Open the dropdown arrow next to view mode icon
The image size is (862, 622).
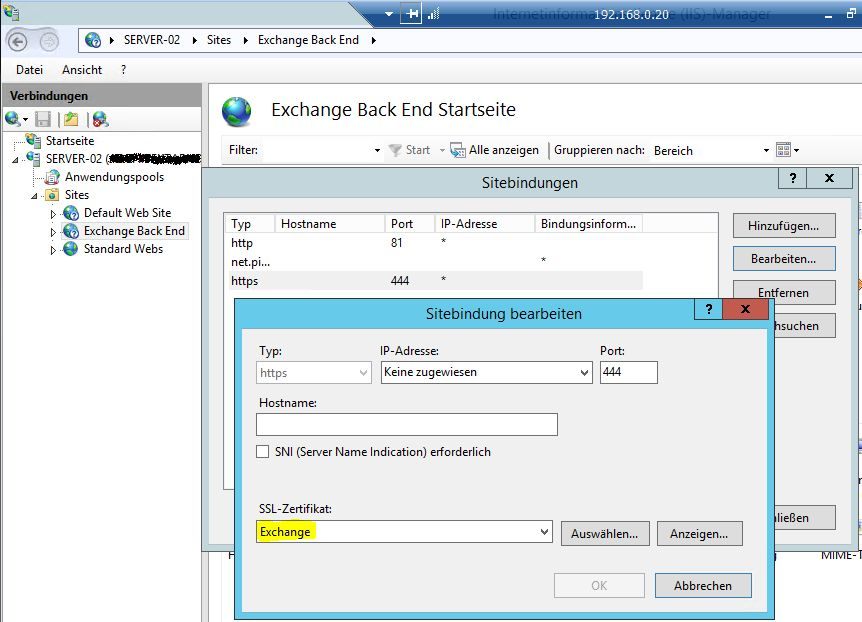pos(797,150)
